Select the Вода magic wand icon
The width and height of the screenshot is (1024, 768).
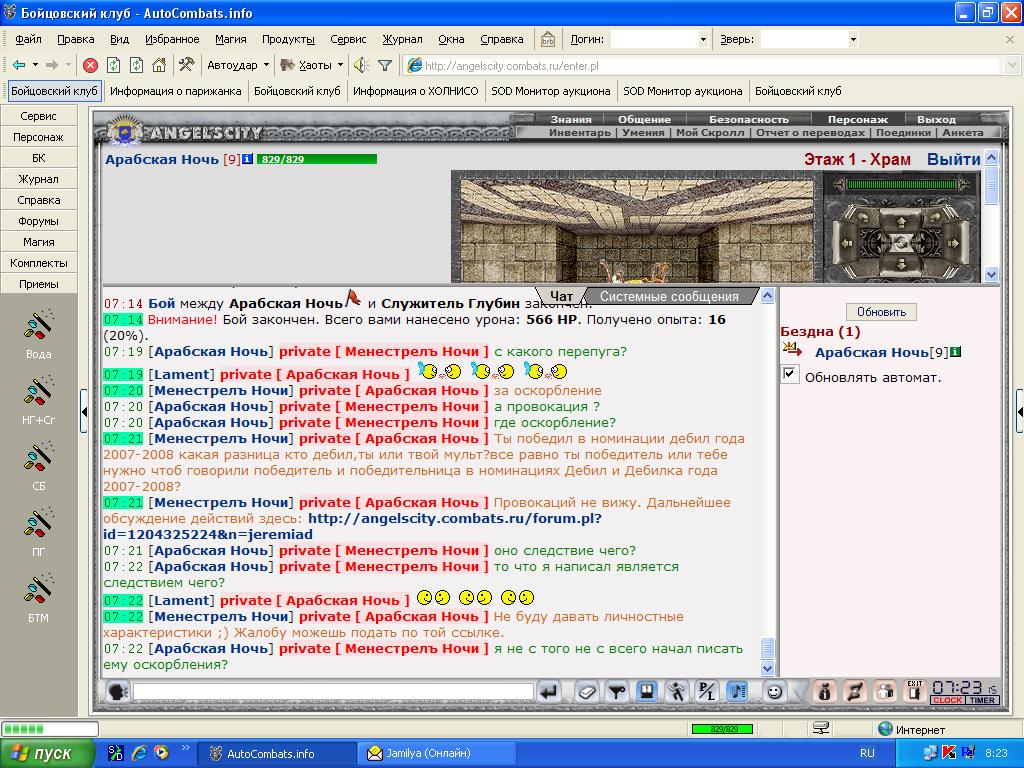coord(39,325)
